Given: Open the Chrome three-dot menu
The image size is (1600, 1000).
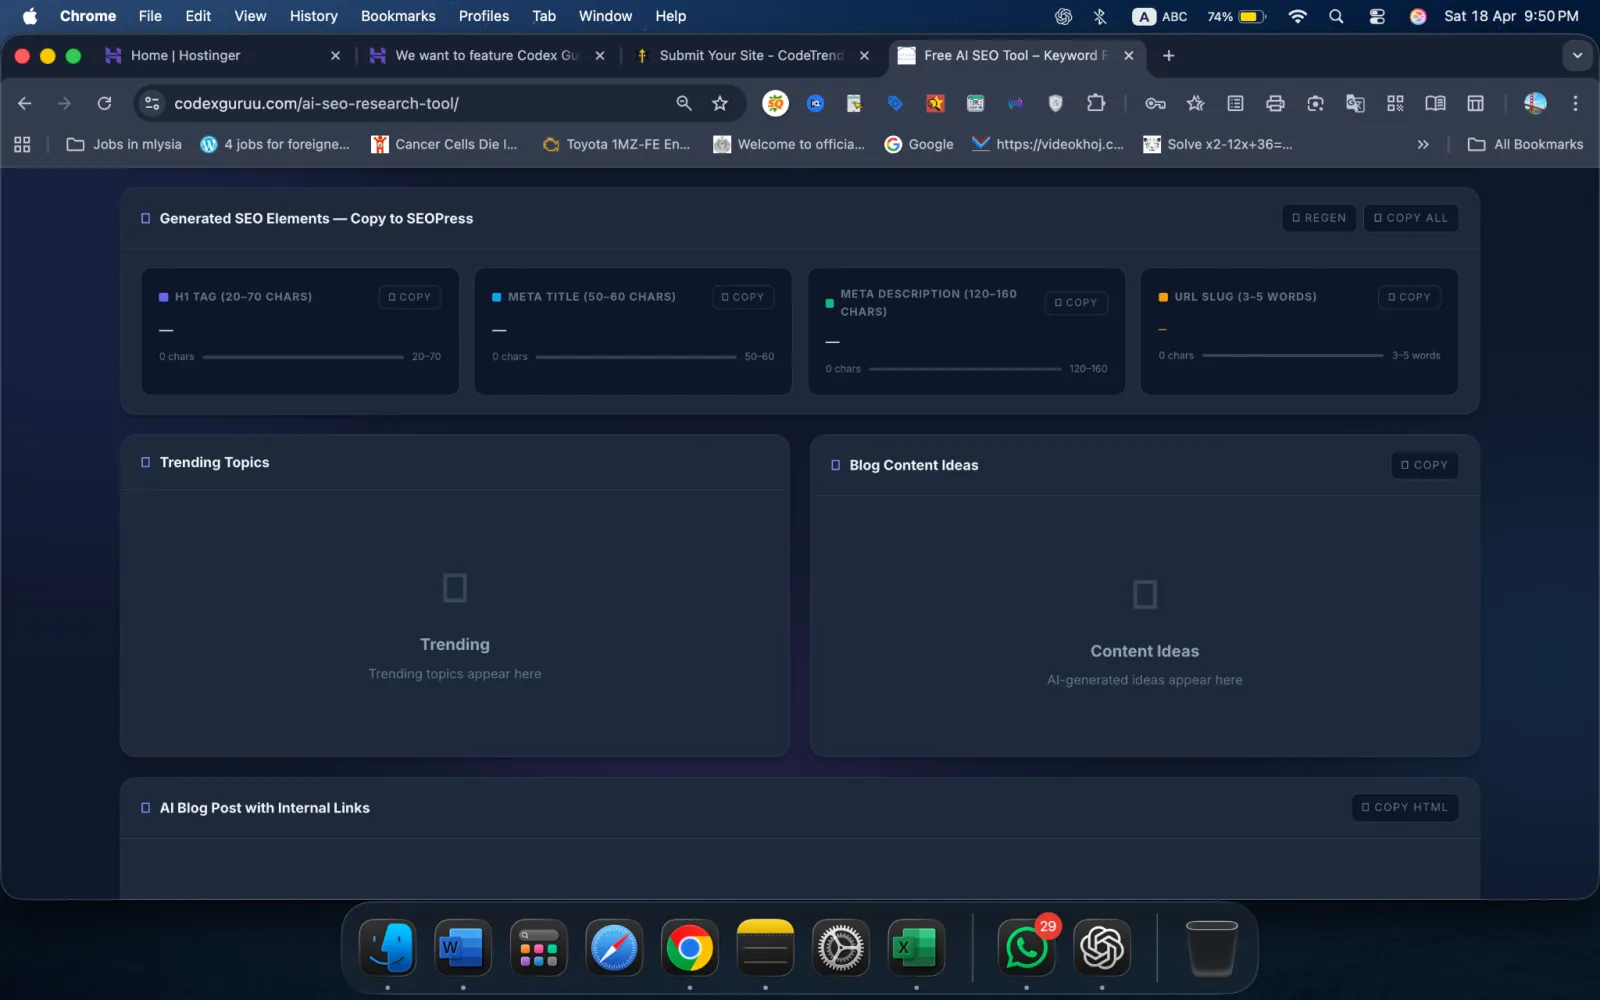Looking at the screenshot, I should (1575, 103).
